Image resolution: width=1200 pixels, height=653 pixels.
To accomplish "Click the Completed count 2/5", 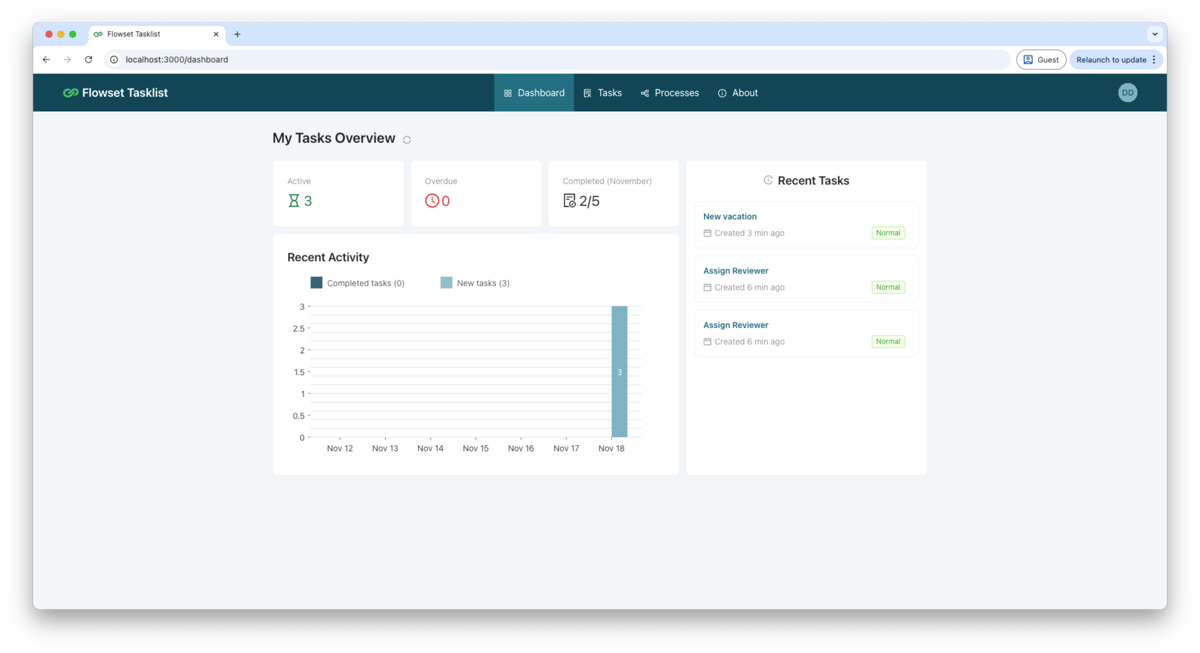I will click(x=590, y=201).
